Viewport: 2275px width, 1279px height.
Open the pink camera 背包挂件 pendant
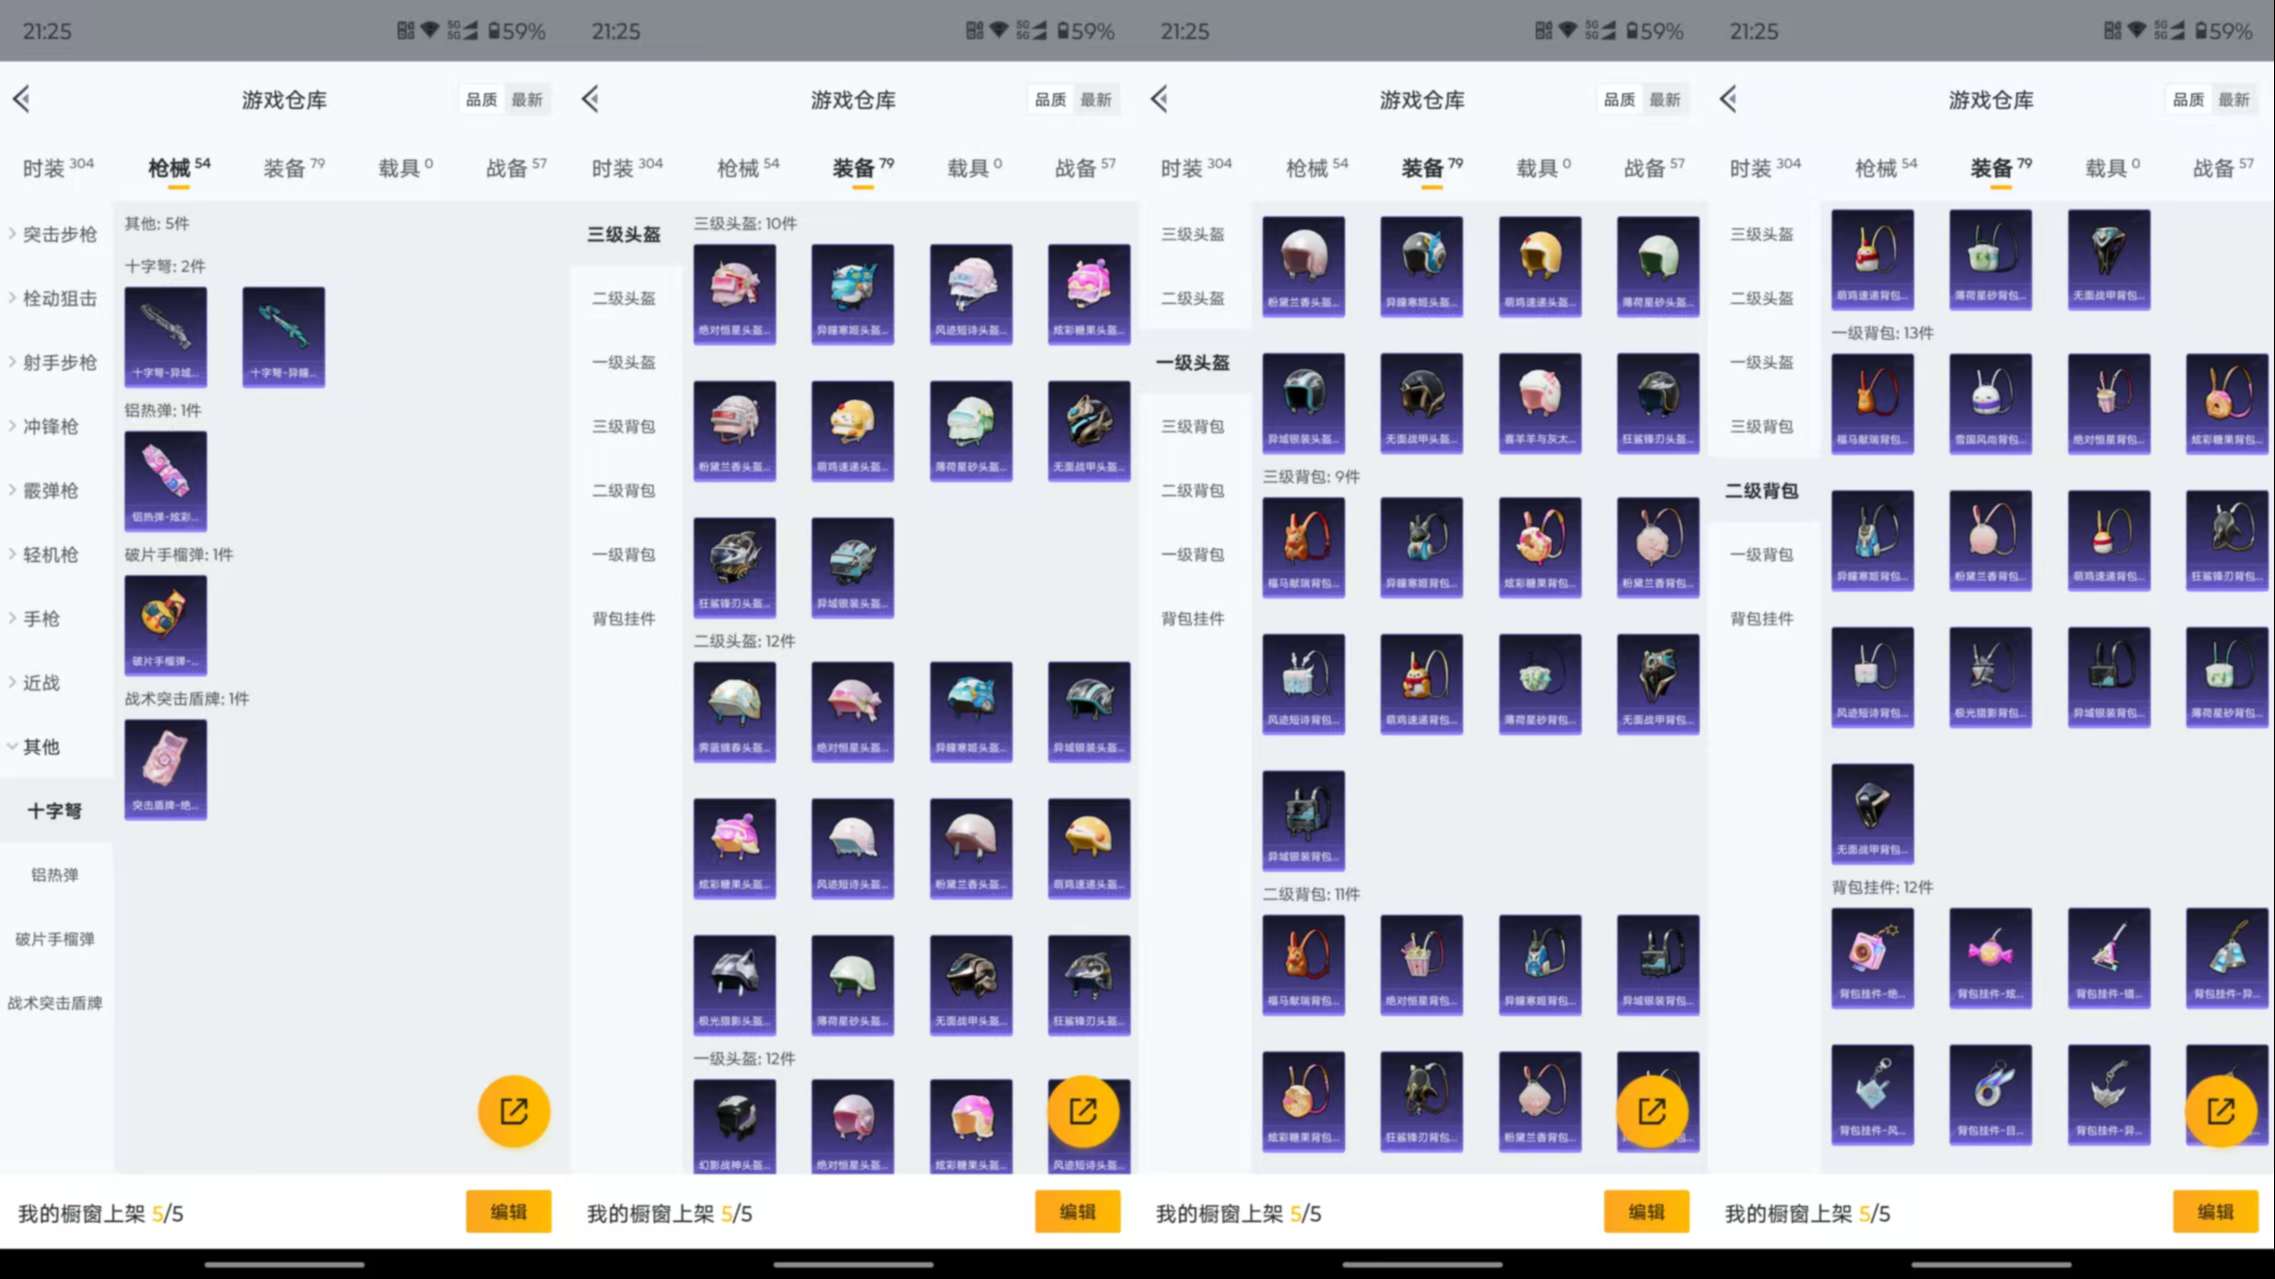pos(1872,957)
